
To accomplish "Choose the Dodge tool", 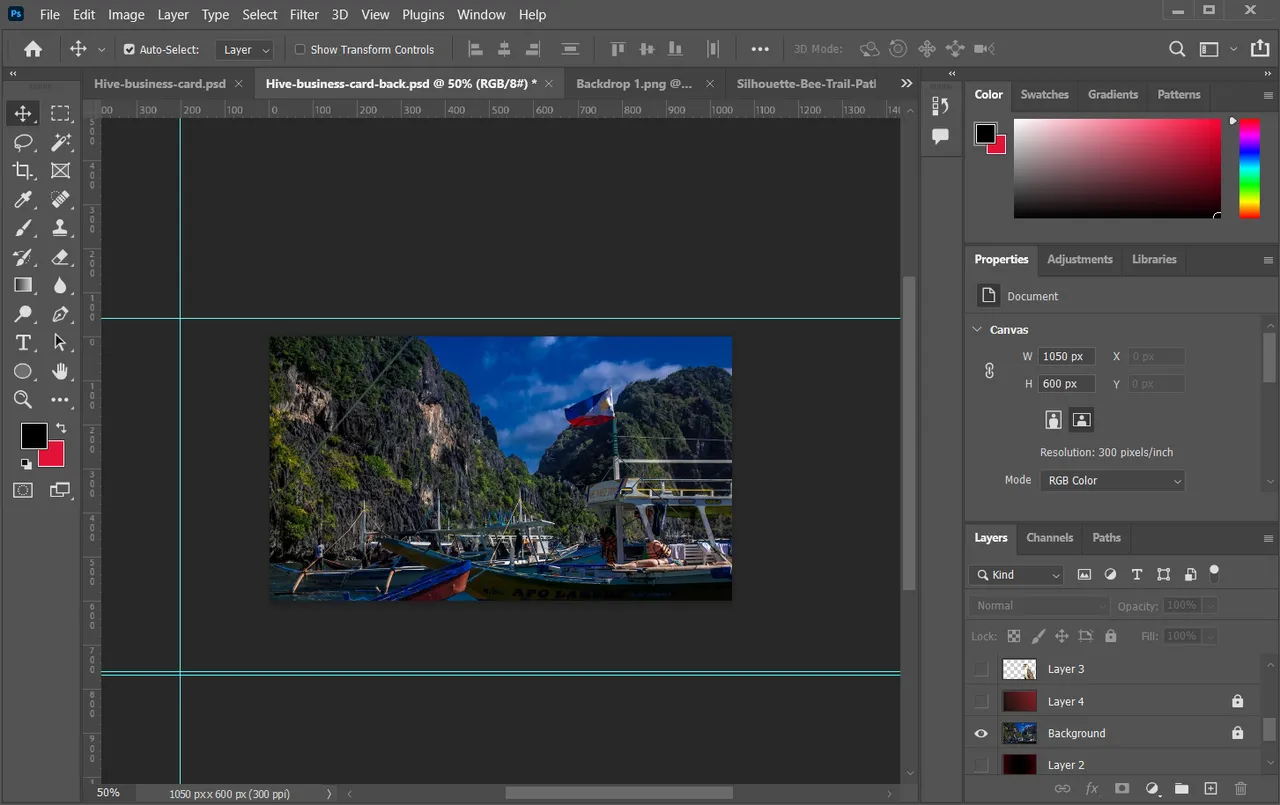I will [x=23, y=314].
